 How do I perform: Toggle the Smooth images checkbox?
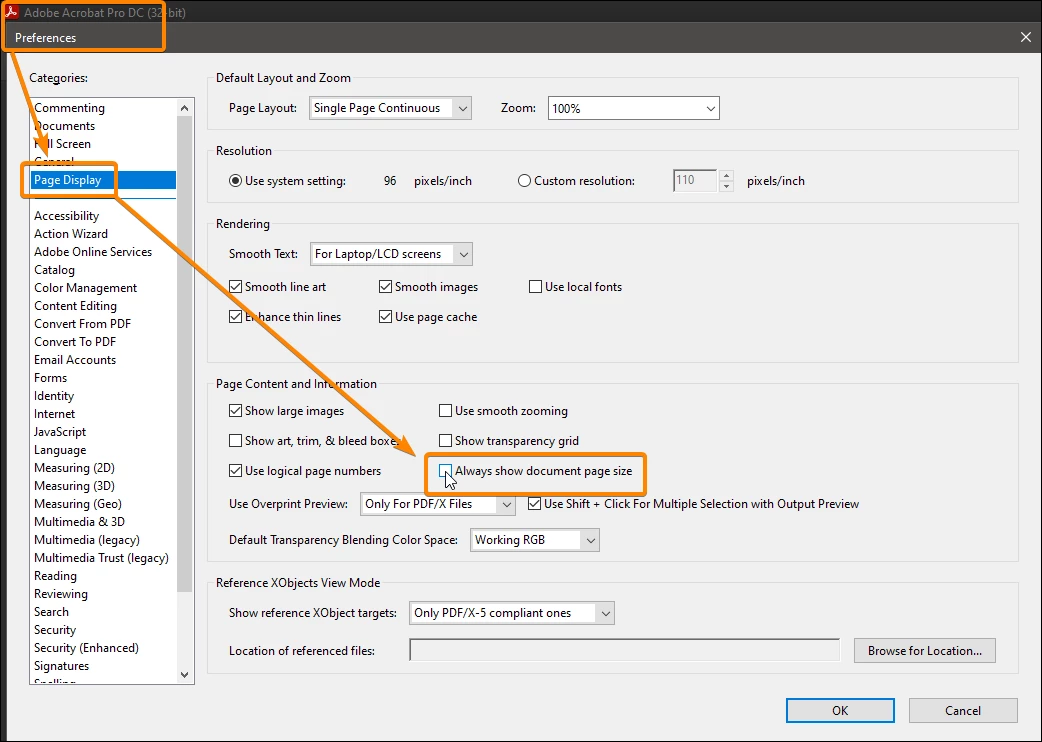coord(385,287)
